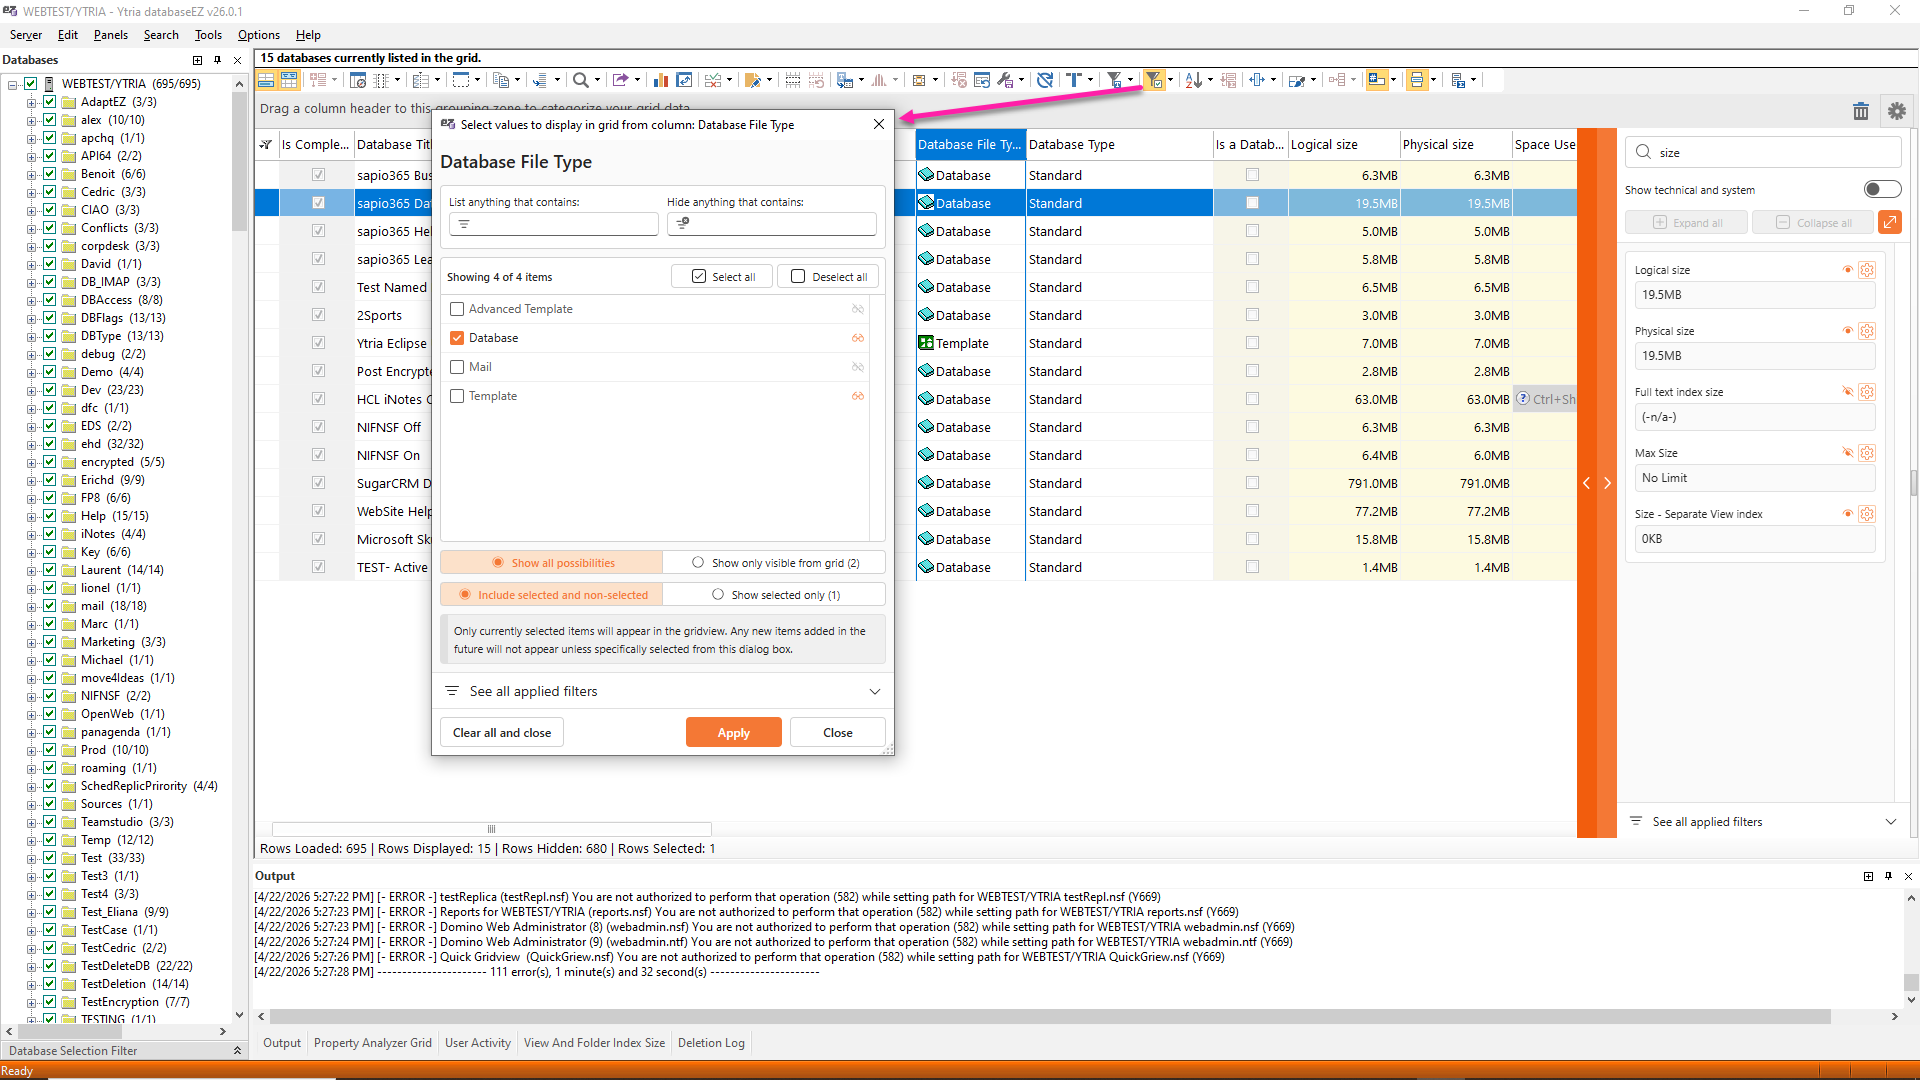Click the orange pop-out icon beside Collapse all

coord(1889,222)
